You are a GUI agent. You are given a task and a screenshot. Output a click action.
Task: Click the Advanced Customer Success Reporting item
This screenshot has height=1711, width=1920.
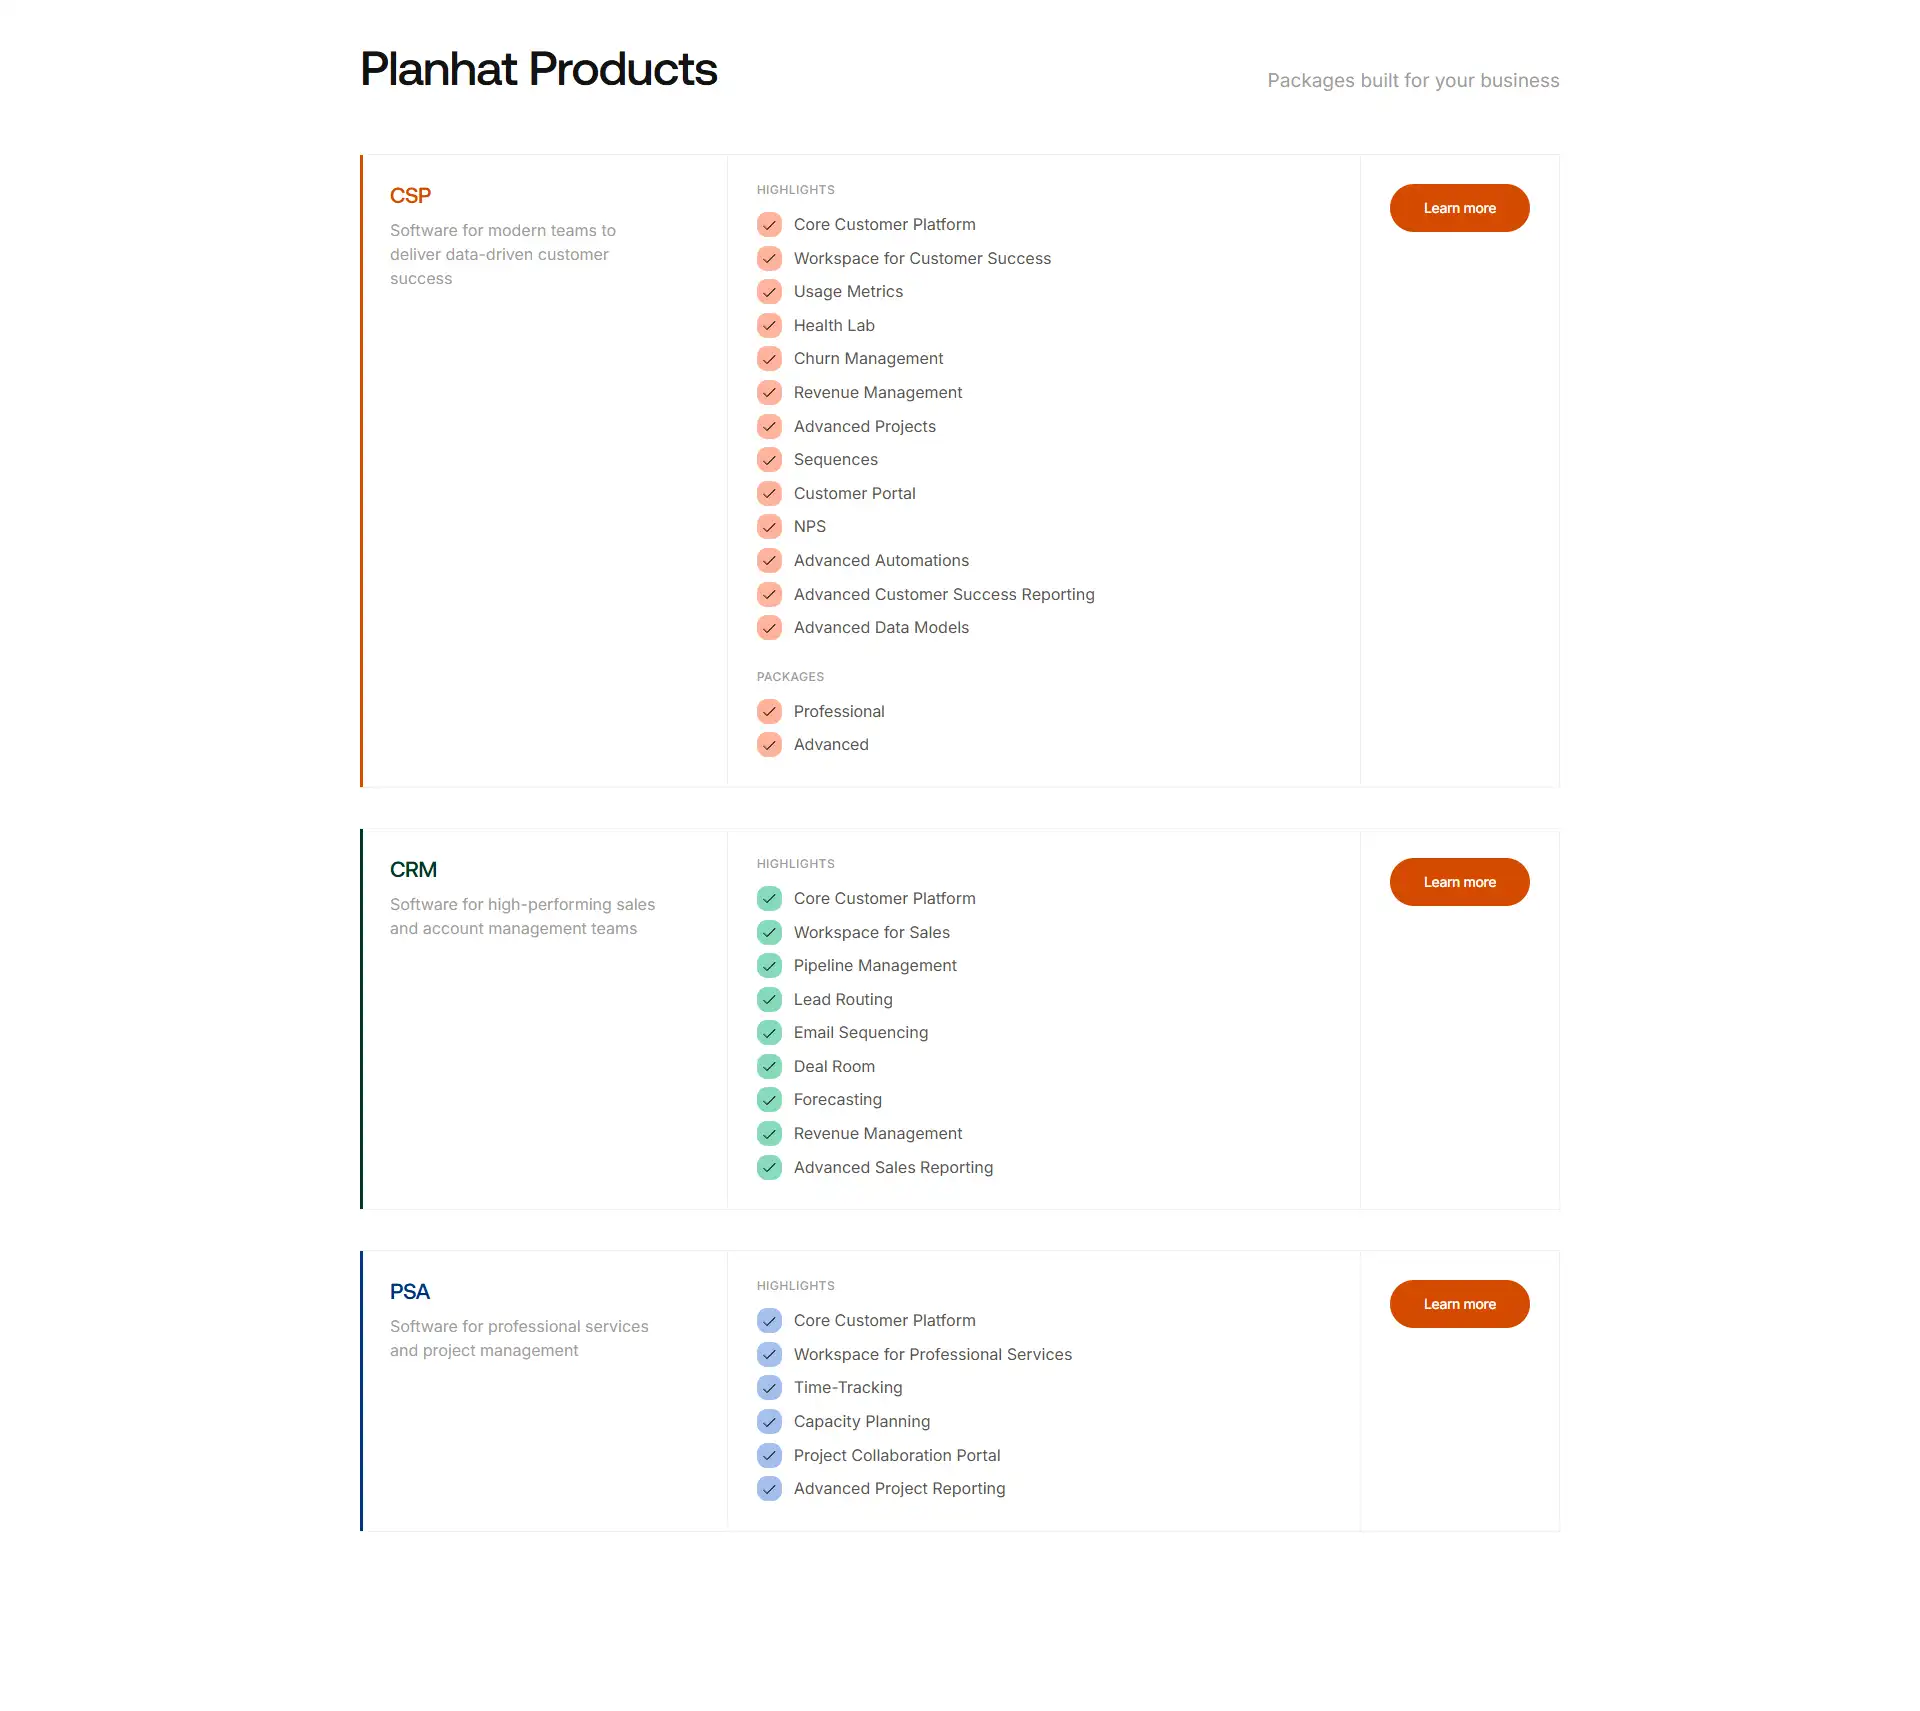pyautogui.click(x=944, y=594)
